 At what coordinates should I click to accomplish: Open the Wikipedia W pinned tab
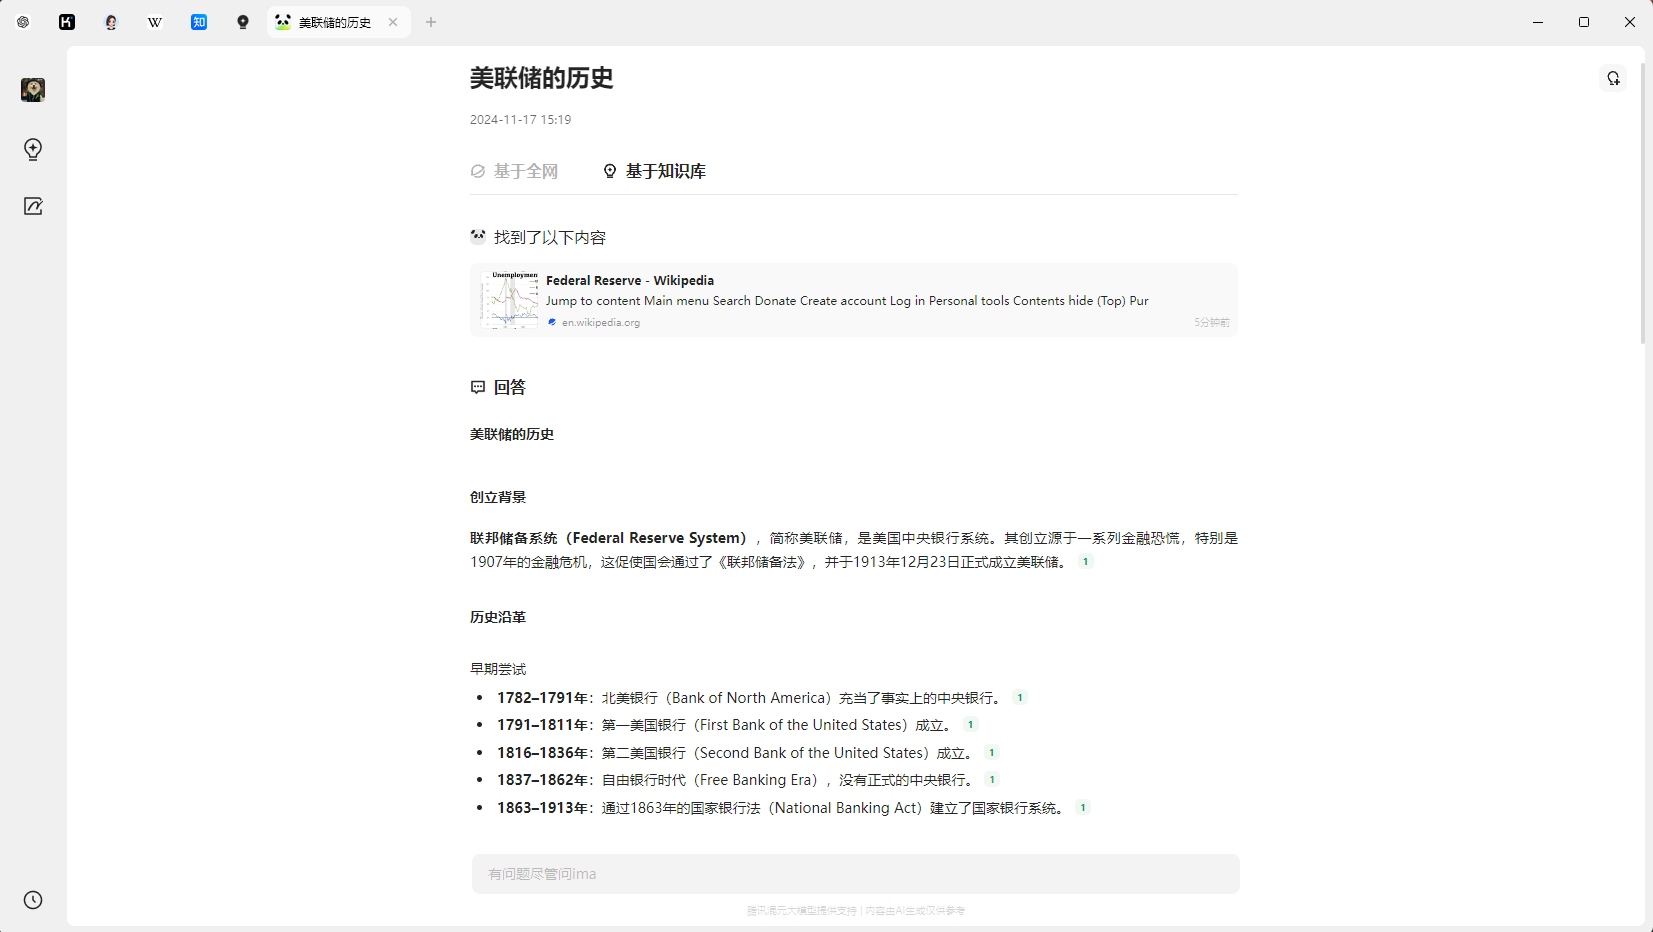tap(155, 22)
